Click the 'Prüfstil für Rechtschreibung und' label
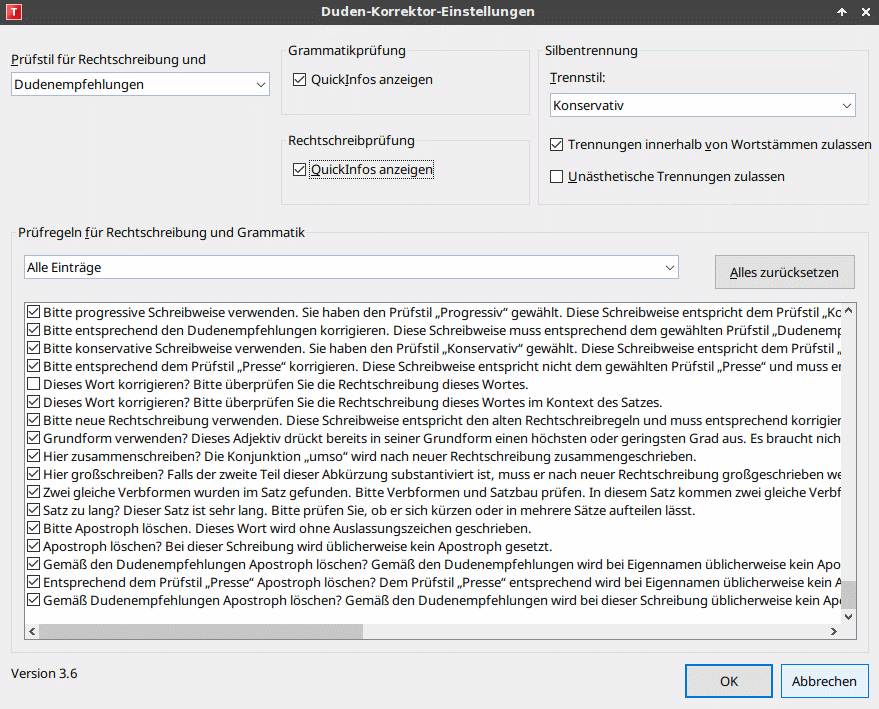 click(108, 59)
